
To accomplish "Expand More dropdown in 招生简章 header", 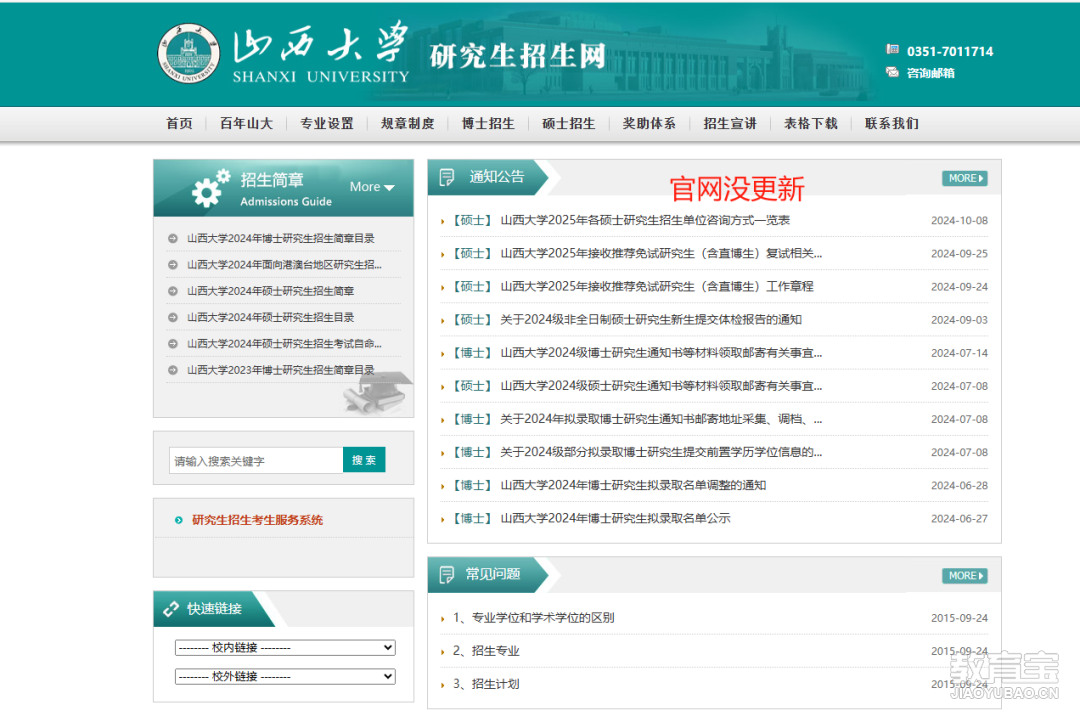I will pyautogui.click(x=372, y=187).
